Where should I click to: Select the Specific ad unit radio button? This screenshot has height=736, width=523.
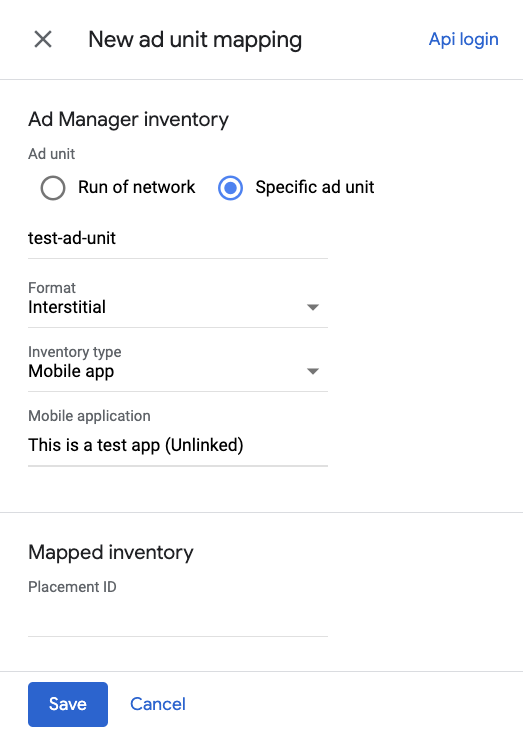[x=230, y=188]
